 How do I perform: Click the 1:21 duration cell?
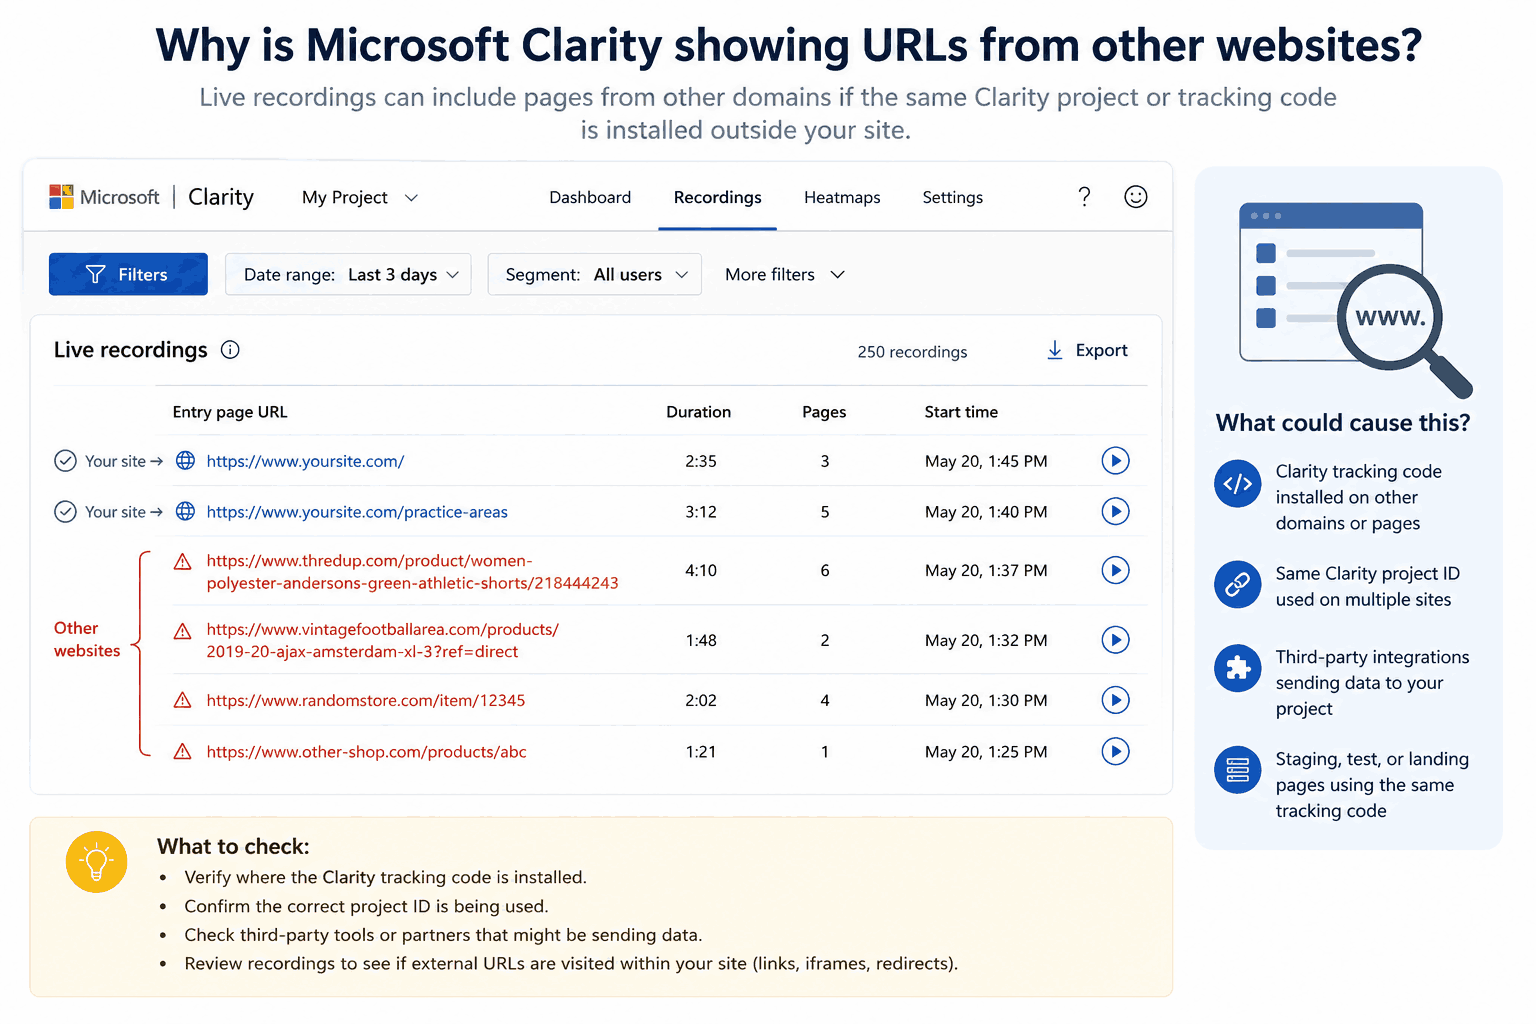click(x=701, y=752)
